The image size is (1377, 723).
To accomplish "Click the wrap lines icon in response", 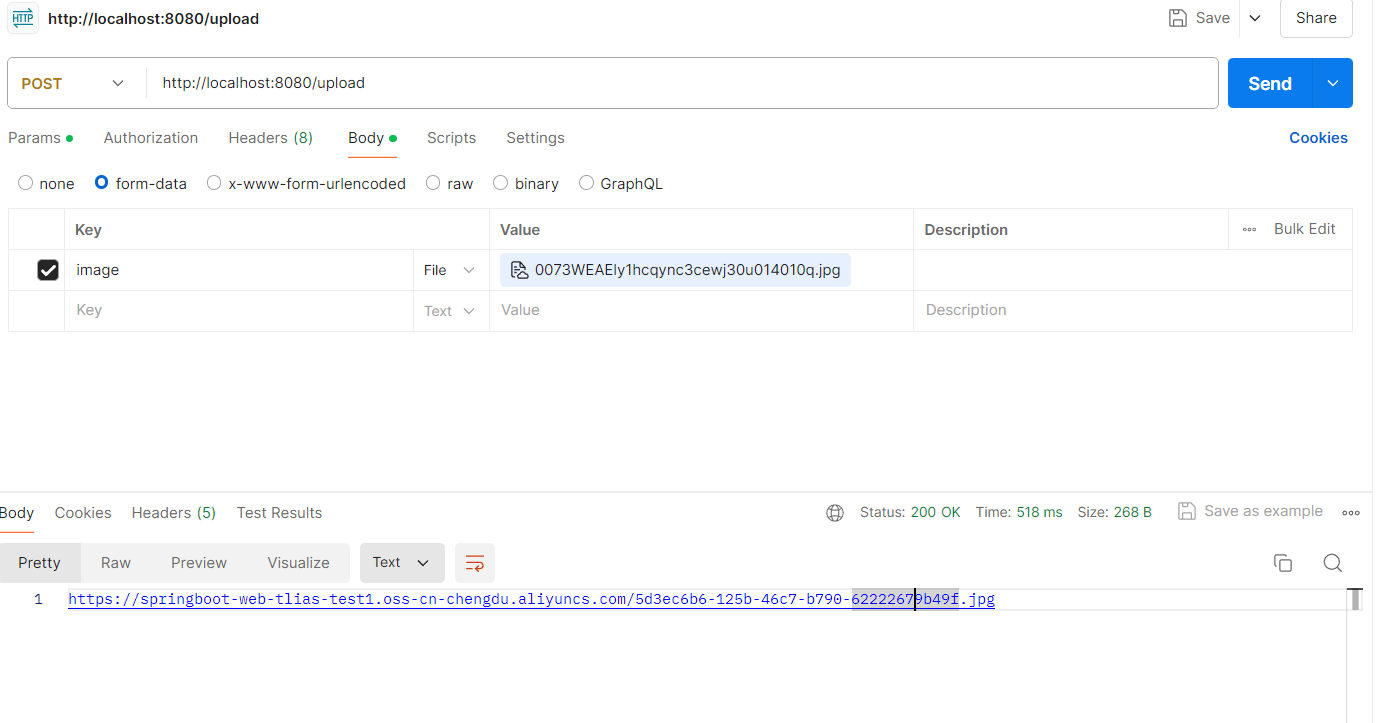I will point(475,563).
